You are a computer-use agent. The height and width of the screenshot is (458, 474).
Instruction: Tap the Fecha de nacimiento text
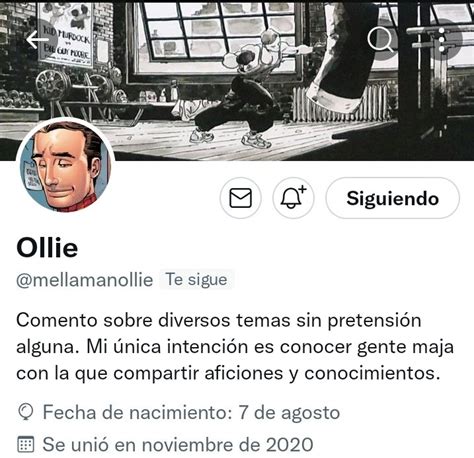pos(191,412)
